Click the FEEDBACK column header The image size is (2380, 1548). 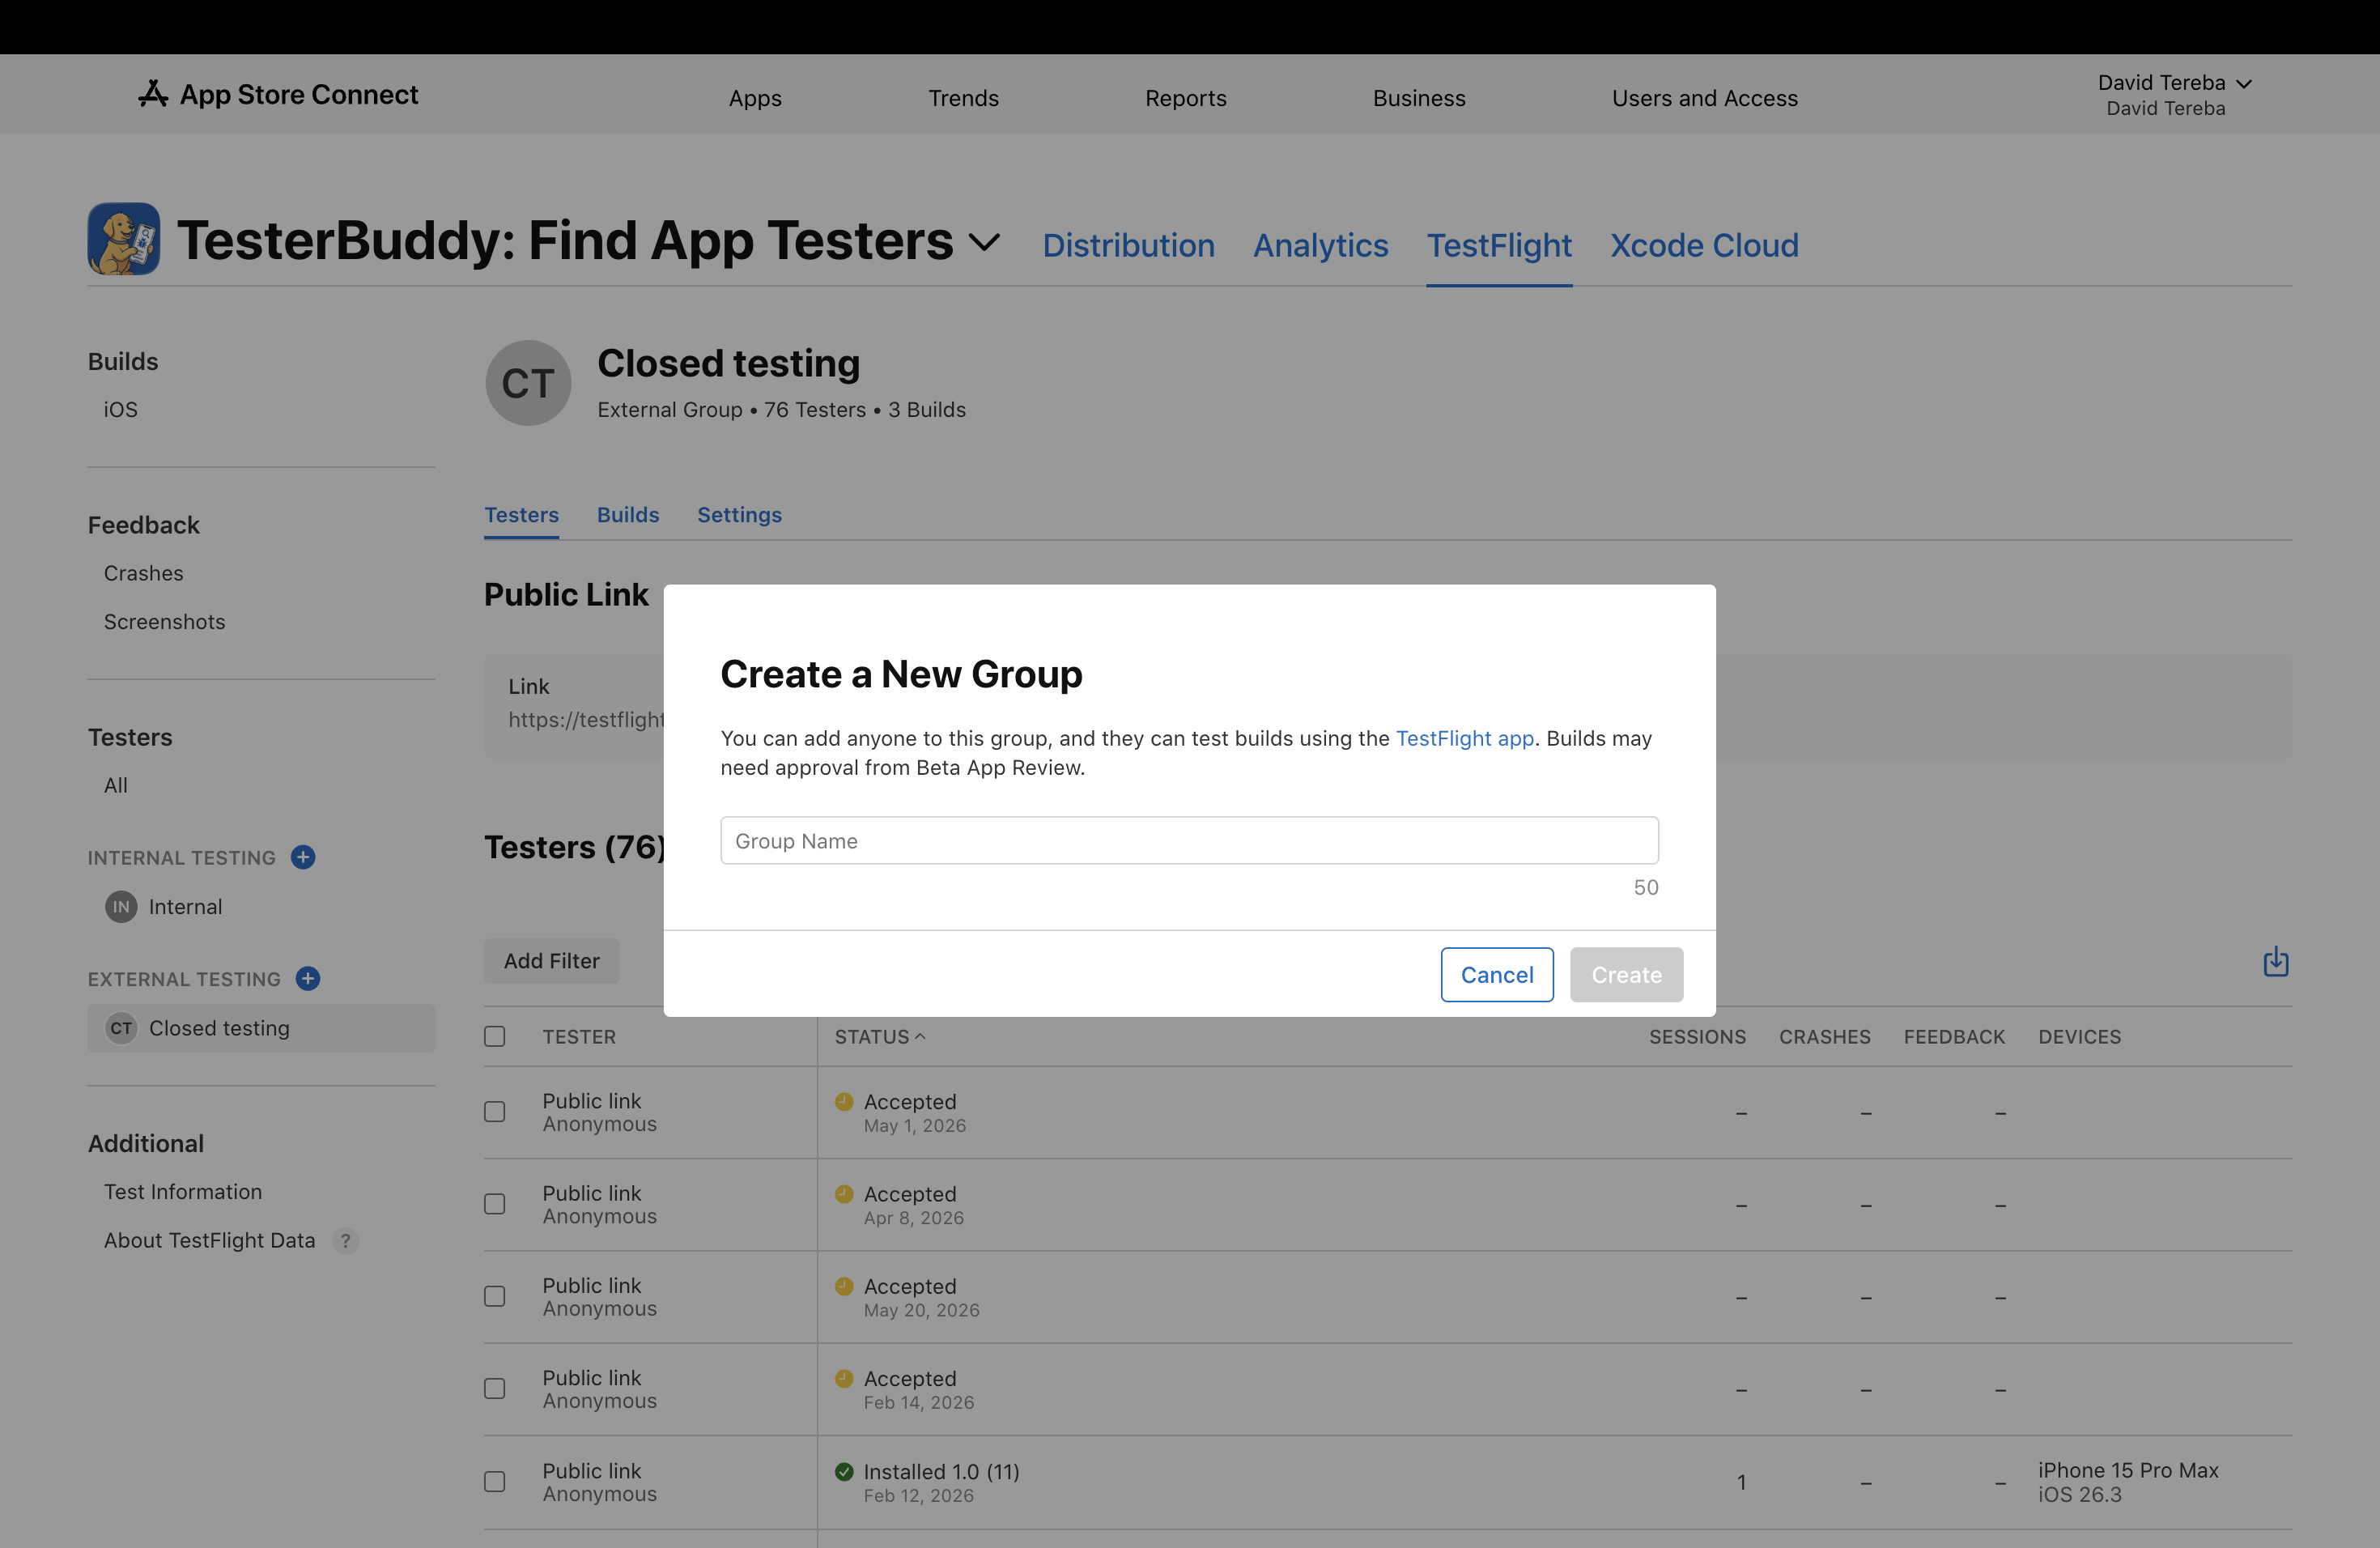tap(1954, 1037)
